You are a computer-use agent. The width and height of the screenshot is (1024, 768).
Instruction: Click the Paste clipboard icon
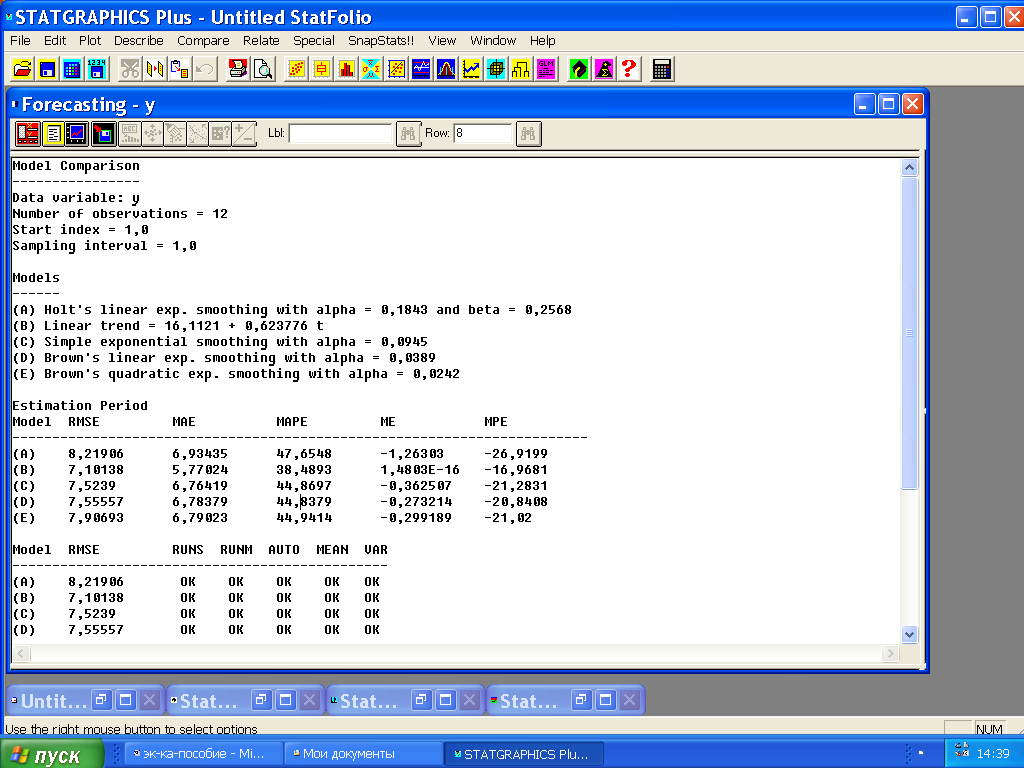click(x=180, y=69)
